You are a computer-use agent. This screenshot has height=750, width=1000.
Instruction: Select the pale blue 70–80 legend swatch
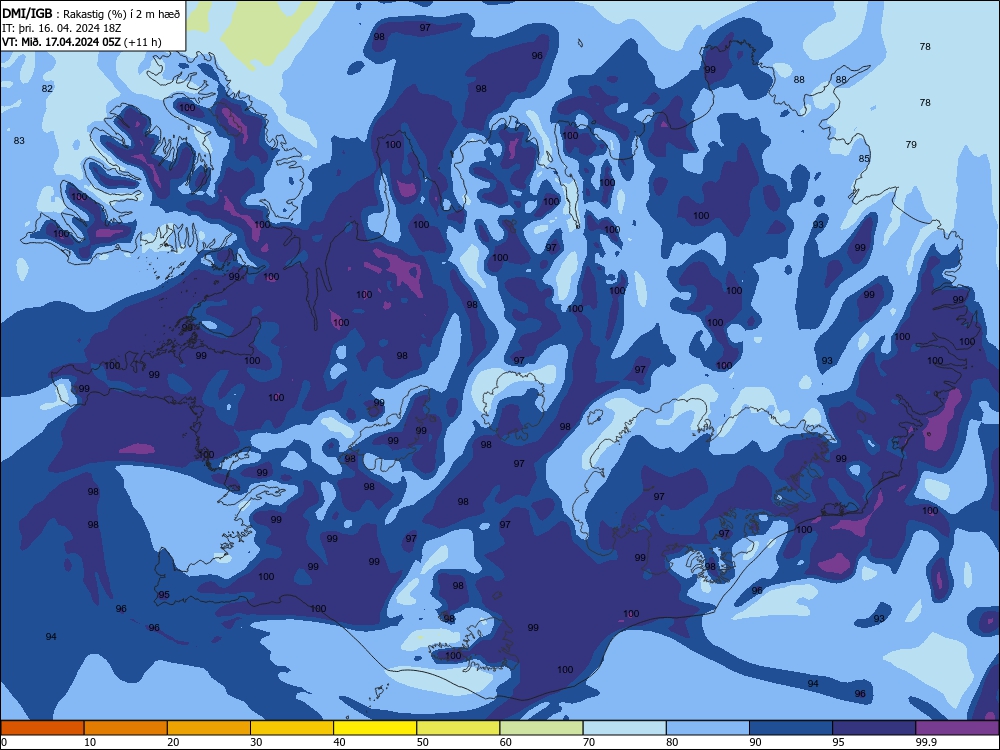click(x=624, y=728)
